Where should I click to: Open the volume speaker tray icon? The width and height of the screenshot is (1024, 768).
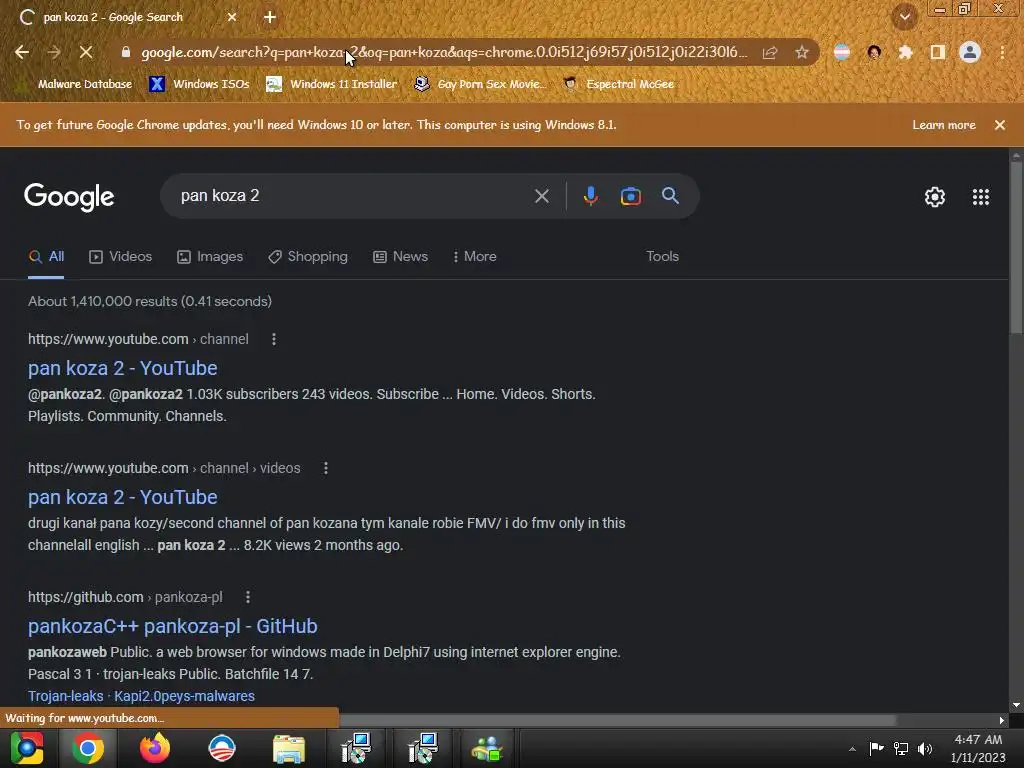925,748
